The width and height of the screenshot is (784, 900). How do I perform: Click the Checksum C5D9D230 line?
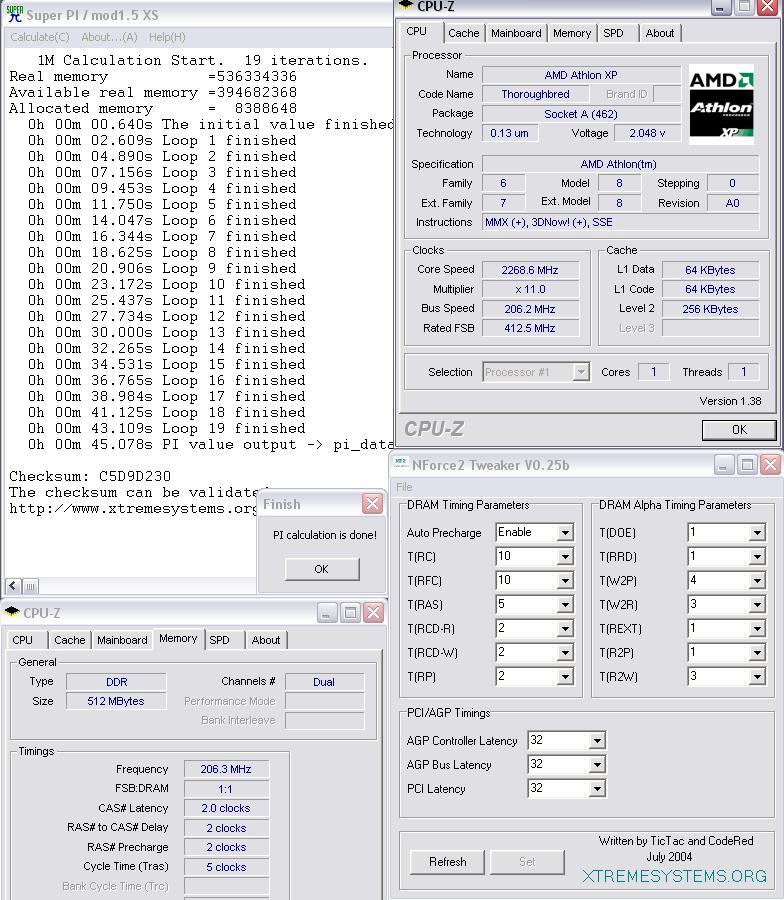tap(90, 476)
